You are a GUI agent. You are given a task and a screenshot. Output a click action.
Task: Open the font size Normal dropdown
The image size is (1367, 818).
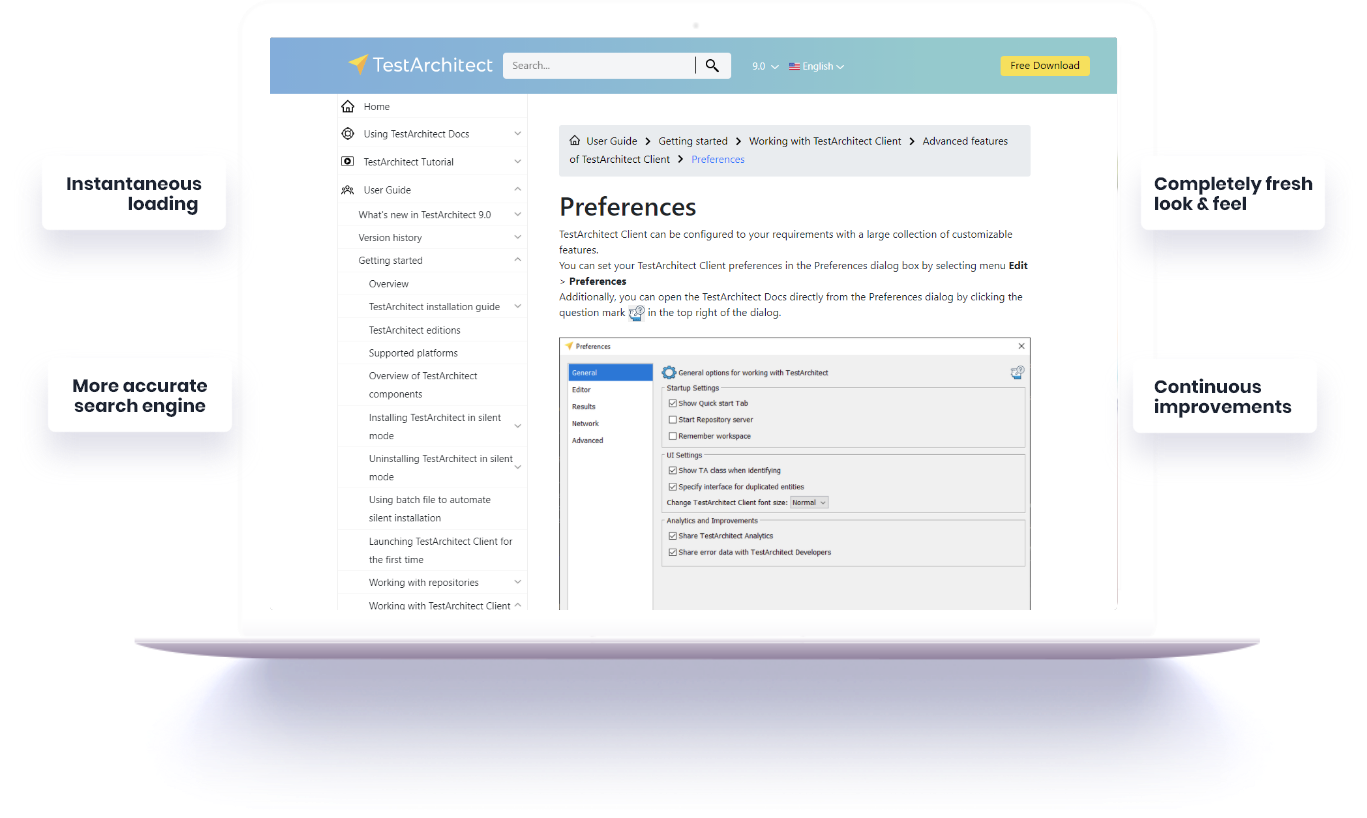coord(809,502)
